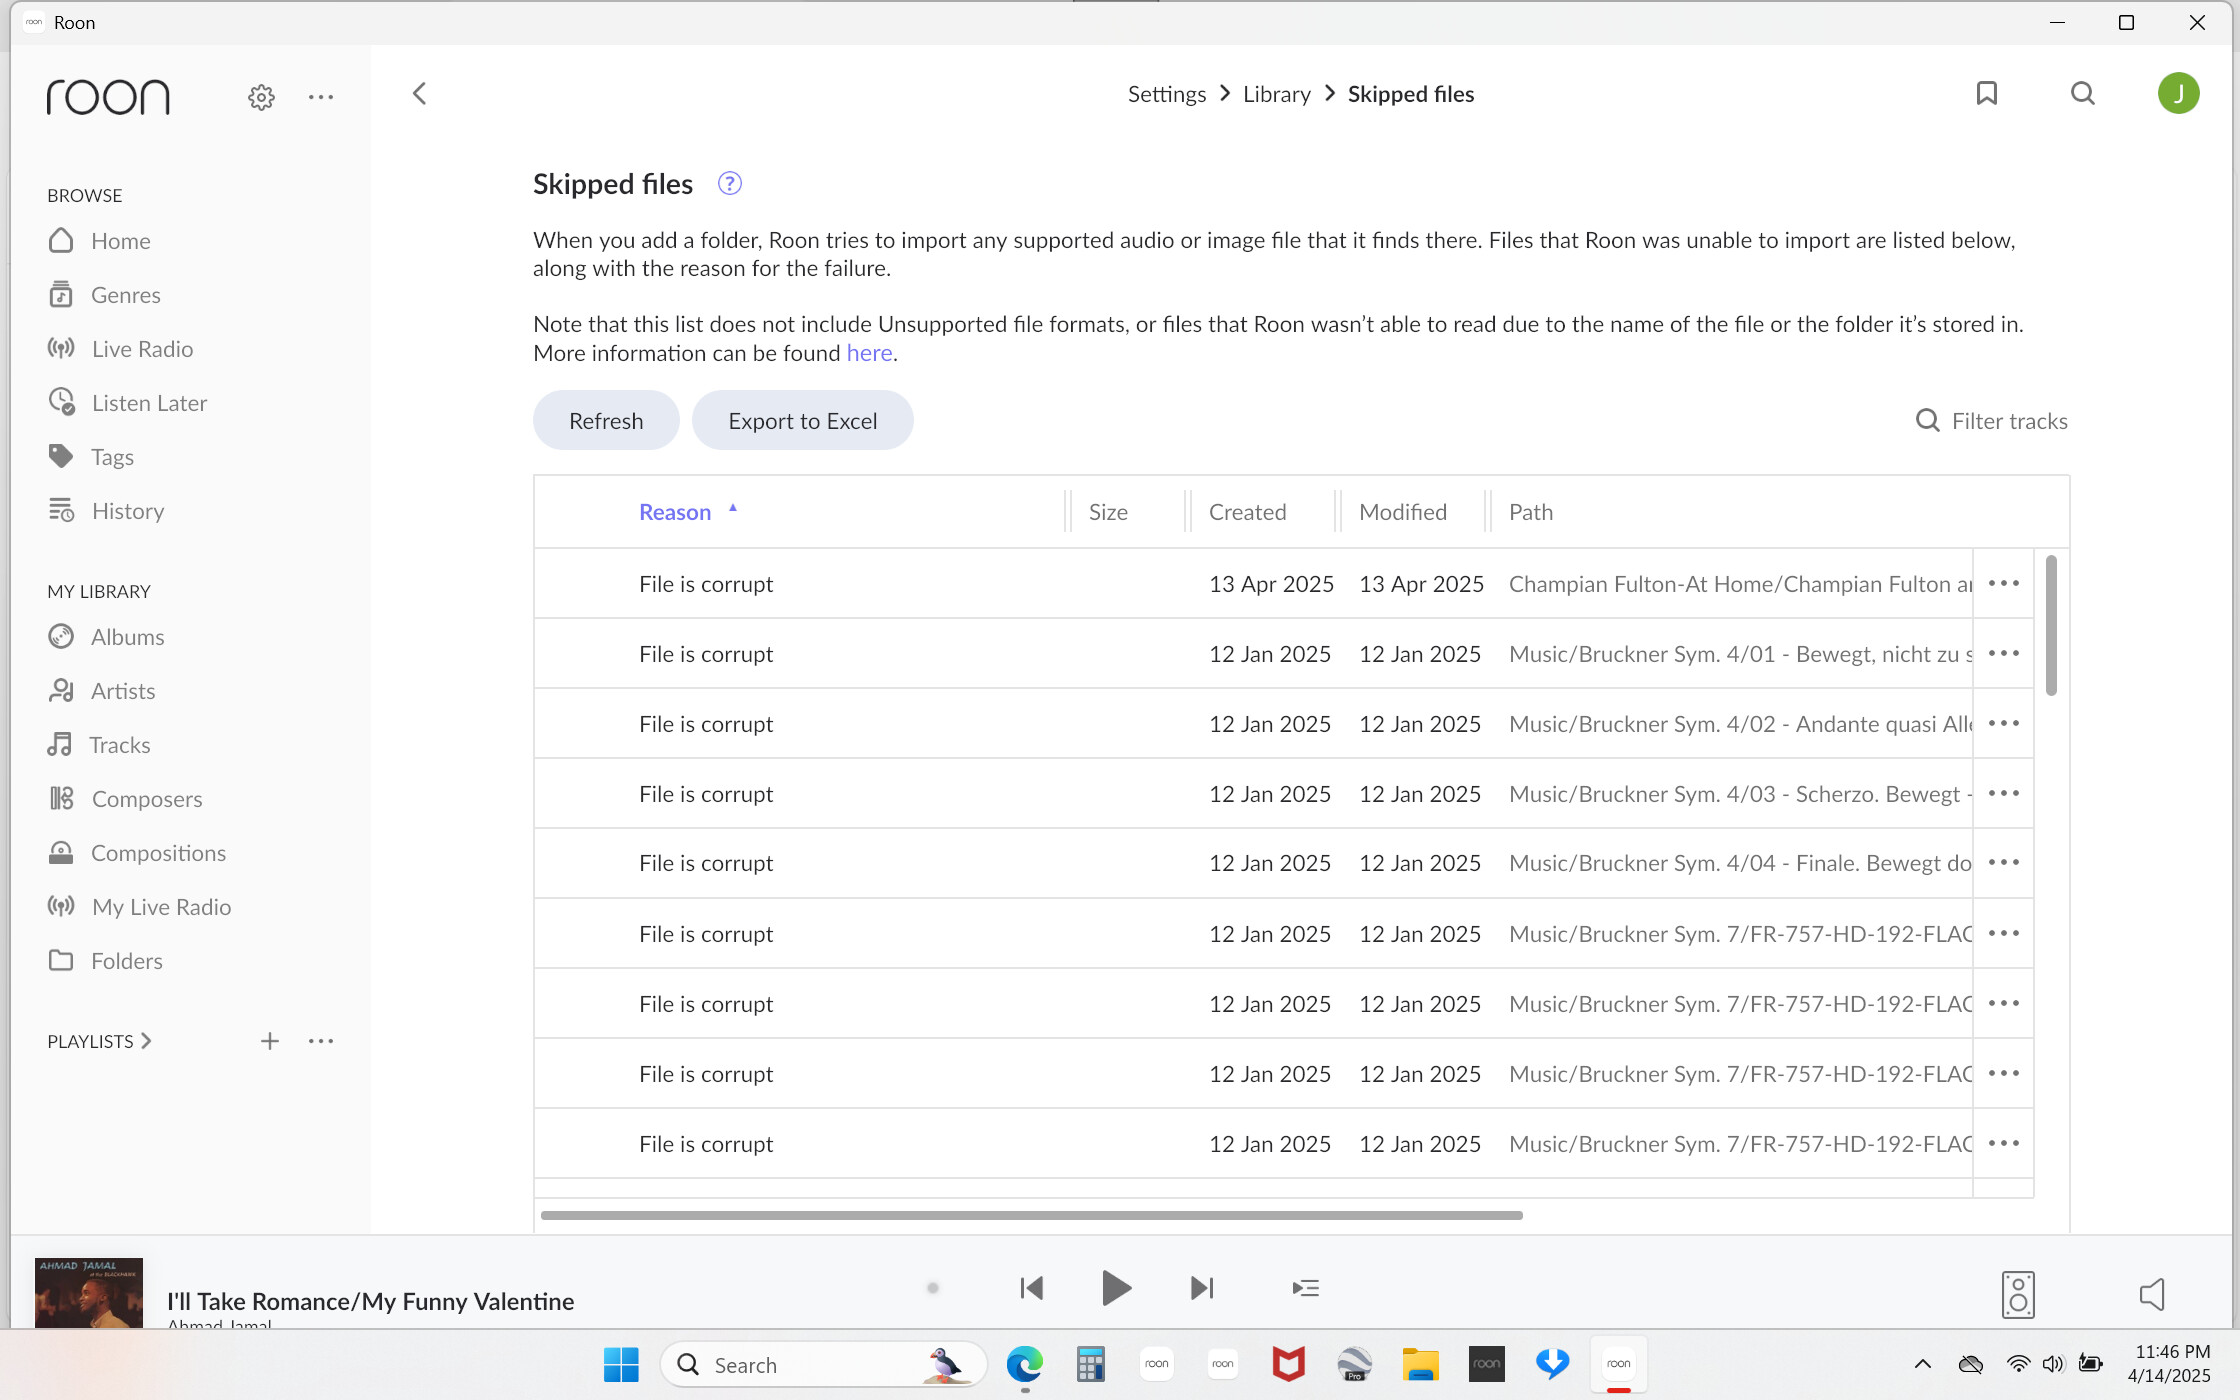Click the Windows taskbar Search box

coord(823,1364)
